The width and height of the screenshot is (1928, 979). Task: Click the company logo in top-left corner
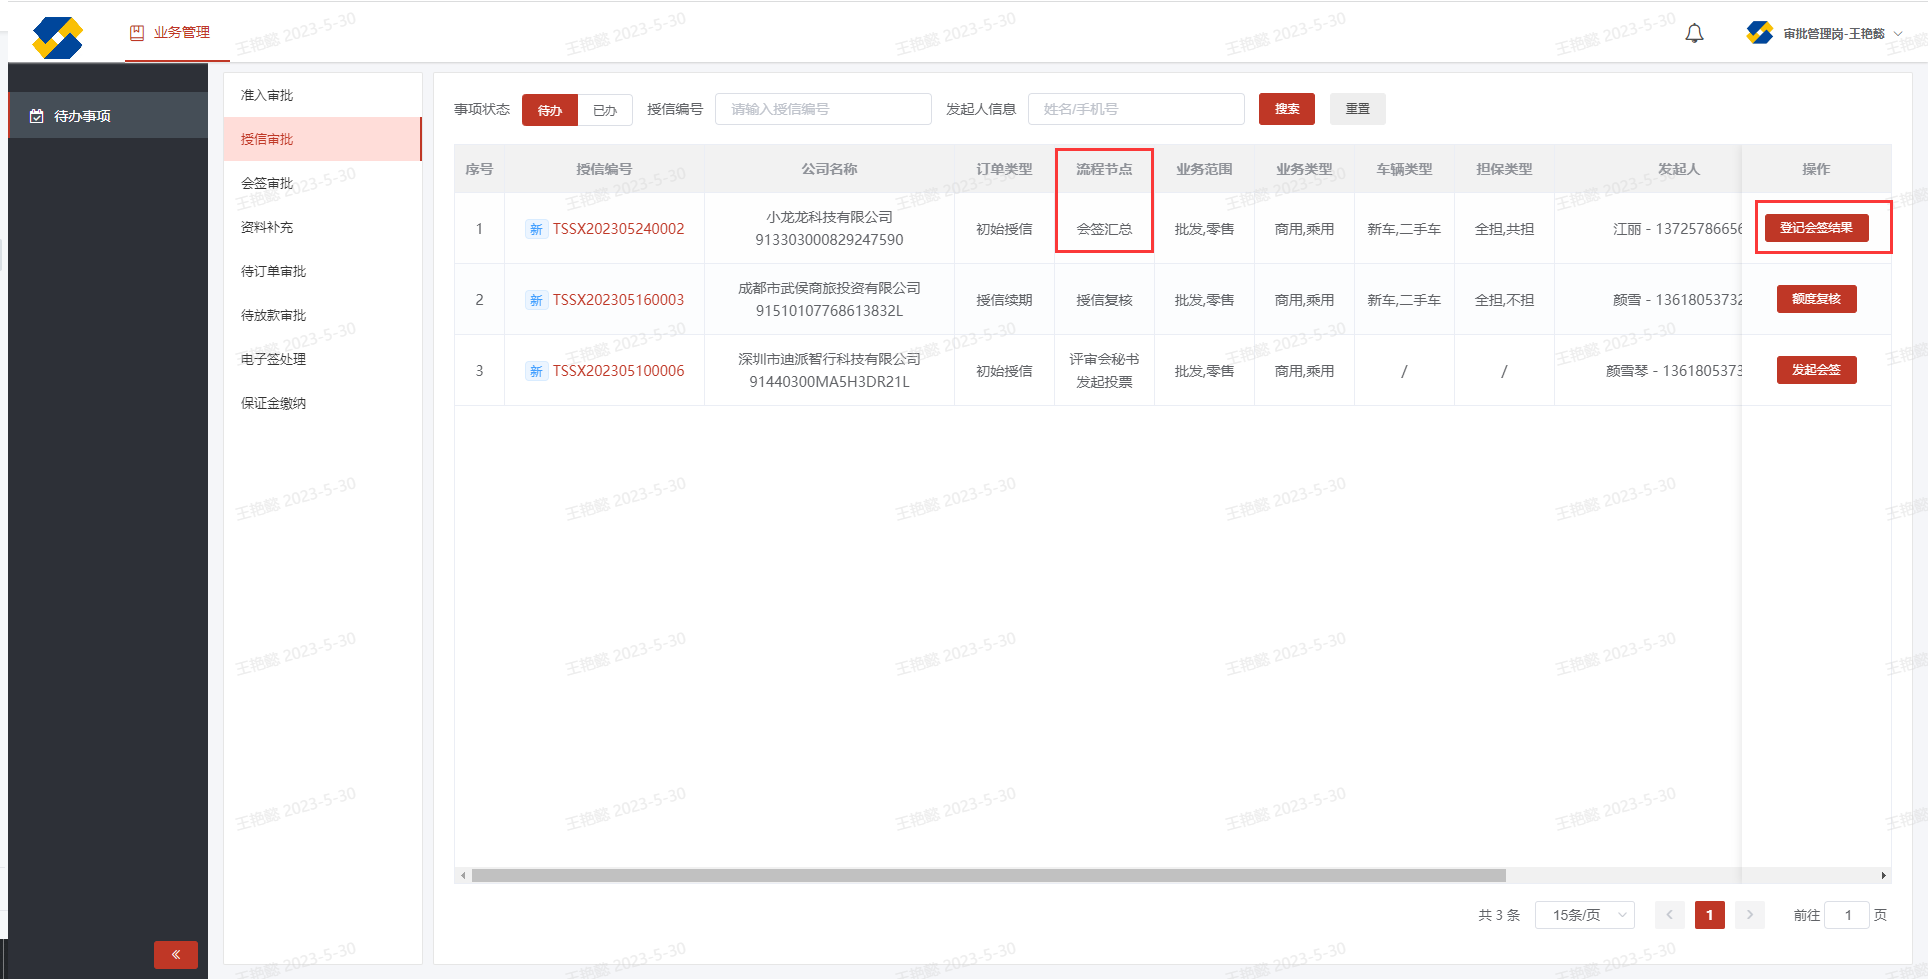[57, 37]
